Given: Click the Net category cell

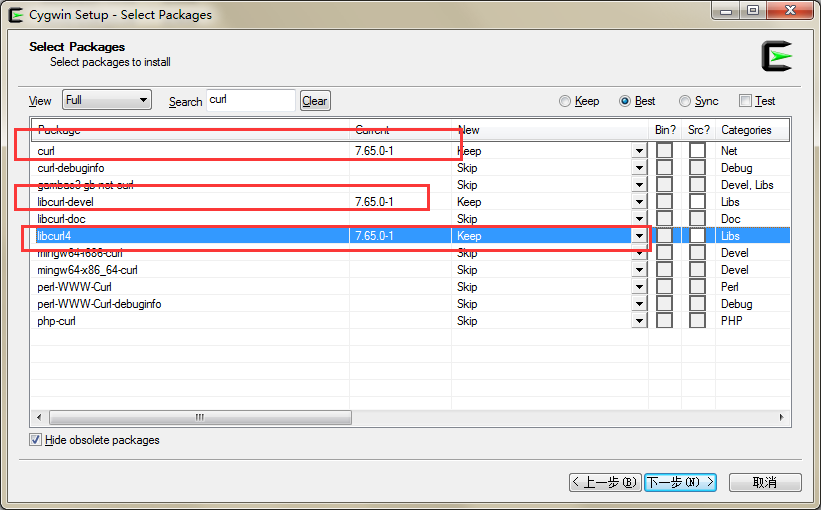Looking at the screenshot, I should pyautogui.click(x=729, y=151).
